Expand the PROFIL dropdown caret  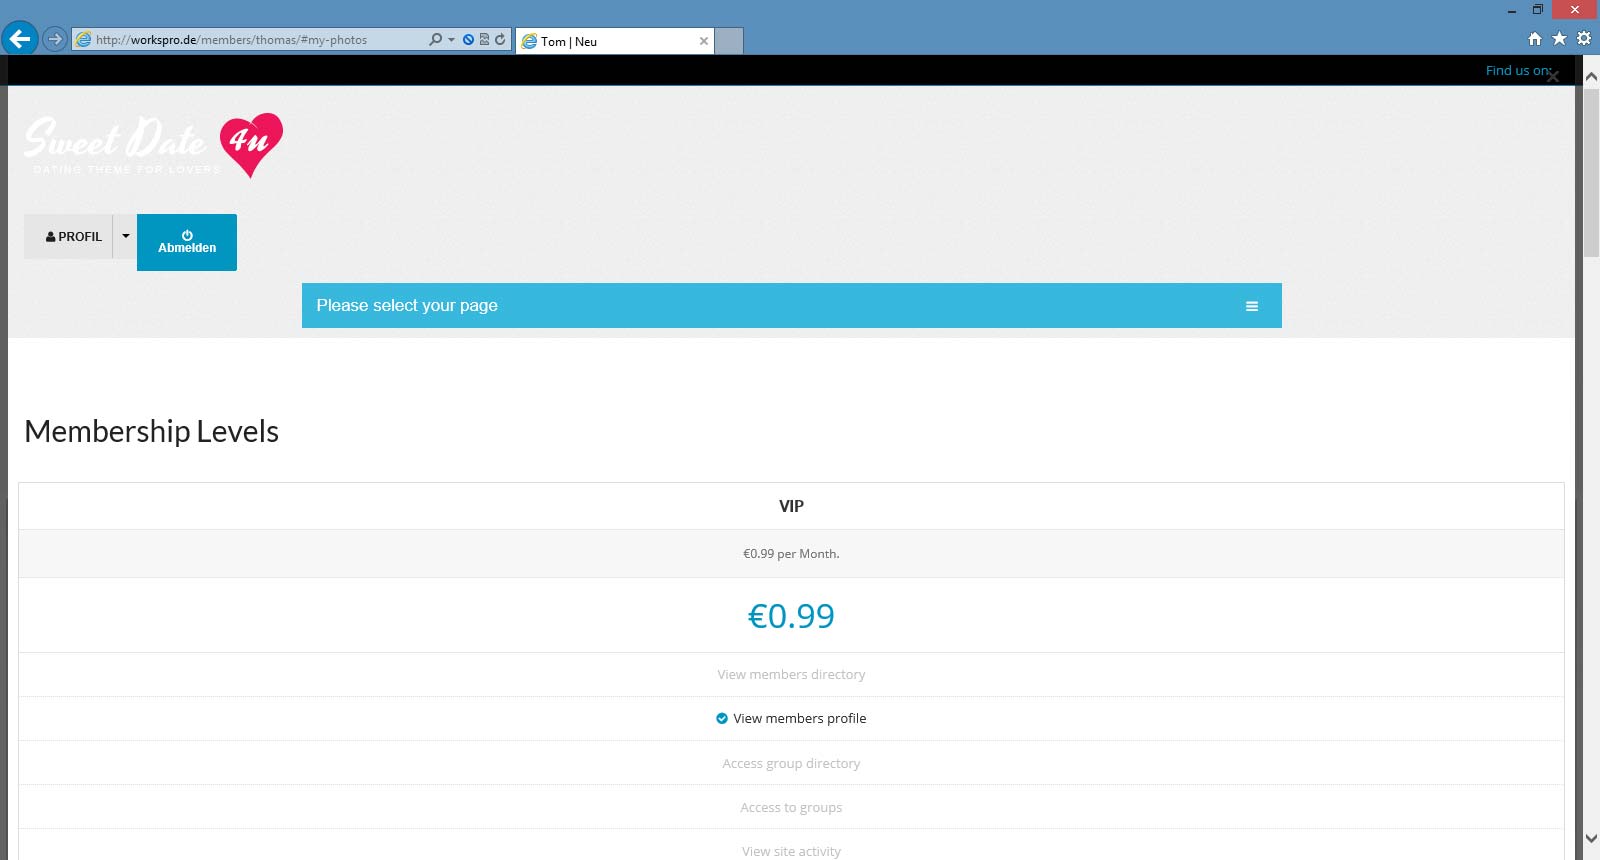click(x=125, y=237)
